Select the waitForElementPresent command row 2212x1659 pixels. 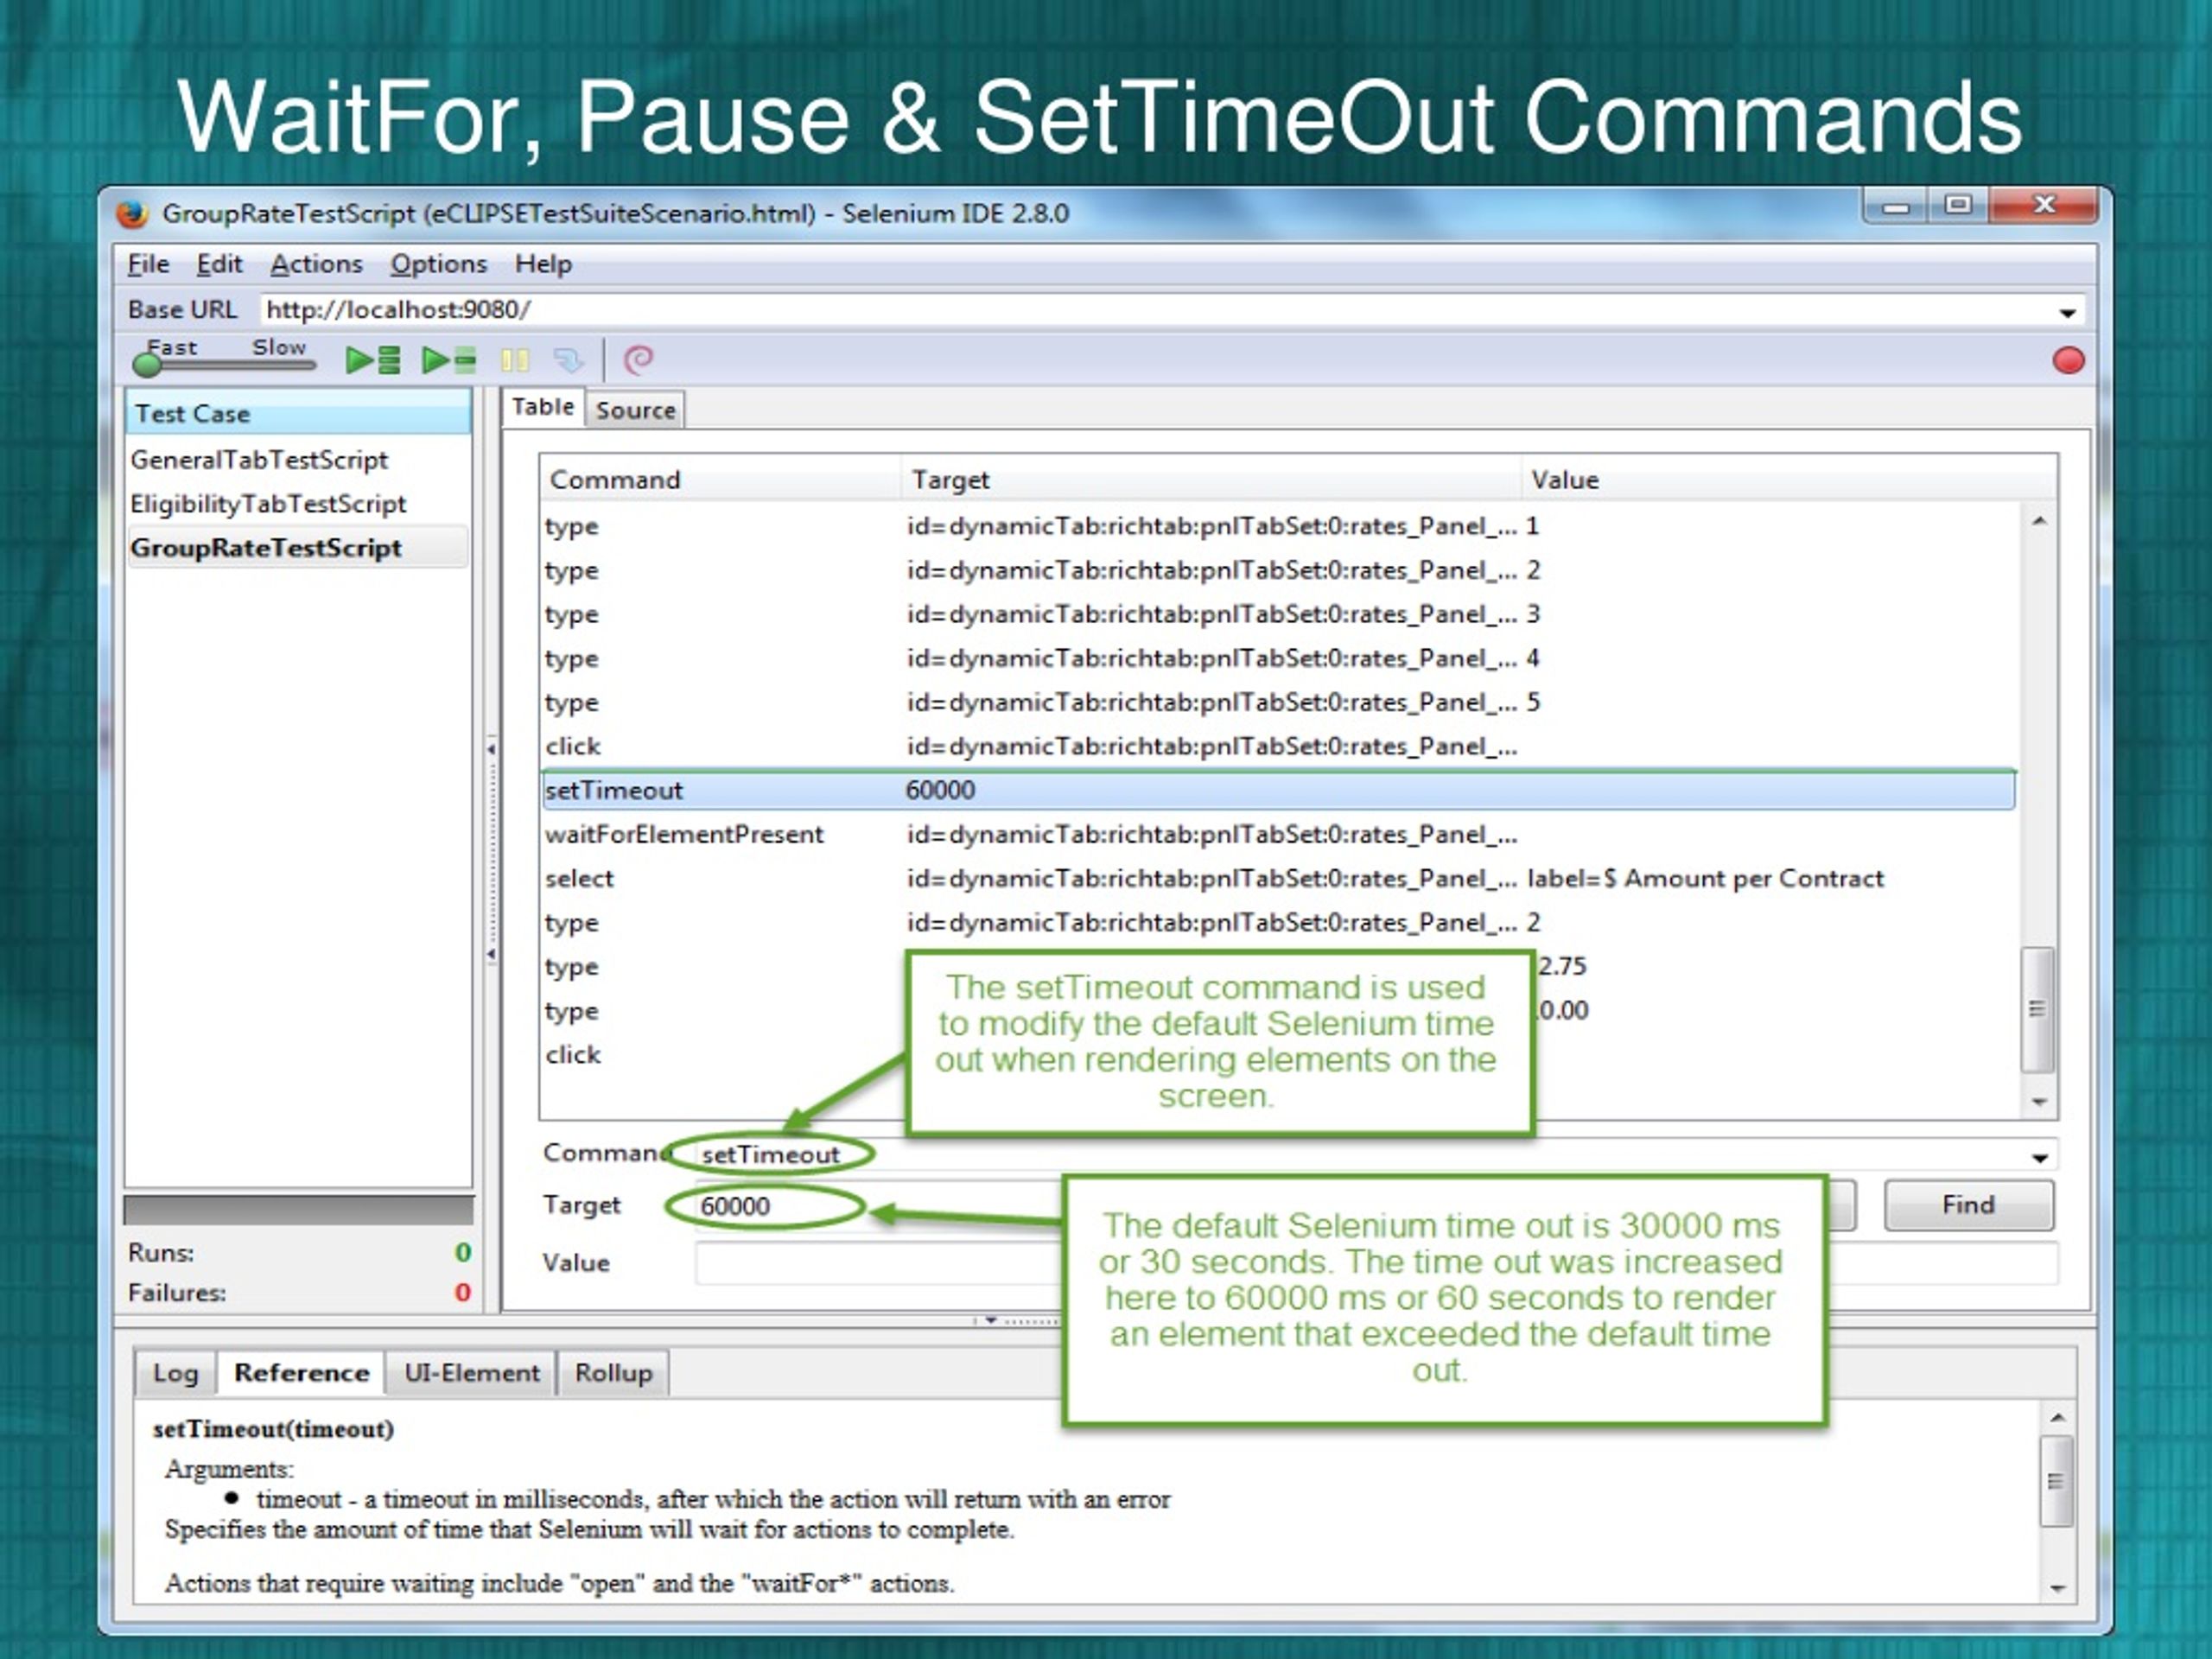pos(1277,834)
